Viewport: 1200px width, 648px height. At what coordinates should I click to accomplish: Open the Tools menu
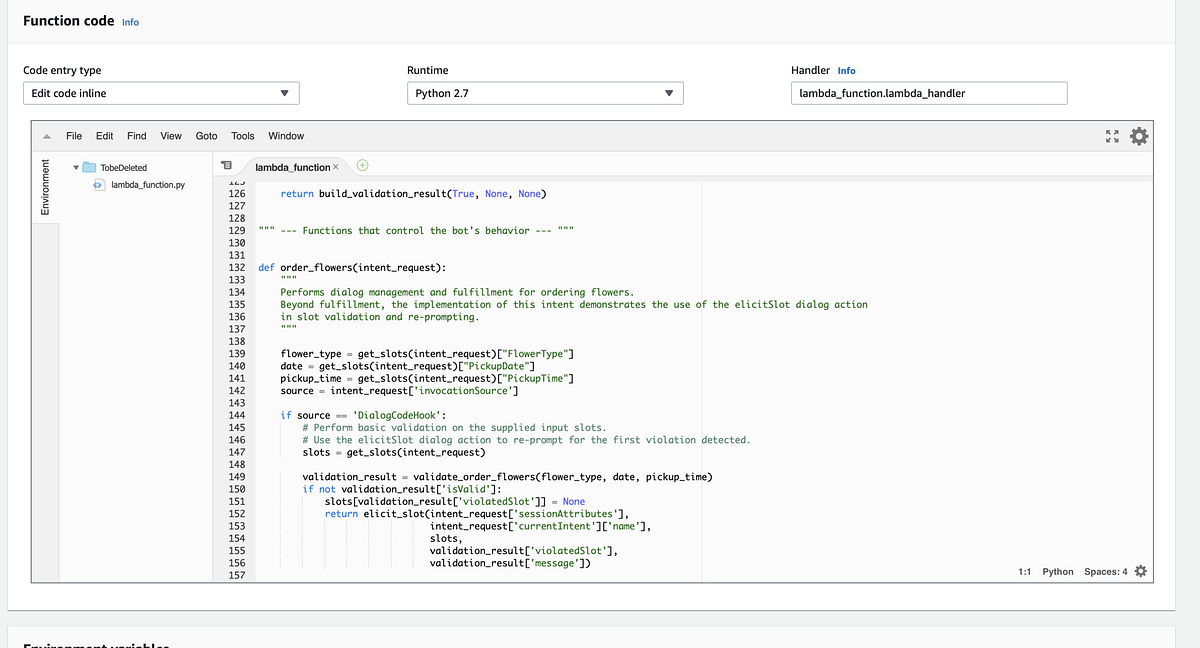[242, 135]
